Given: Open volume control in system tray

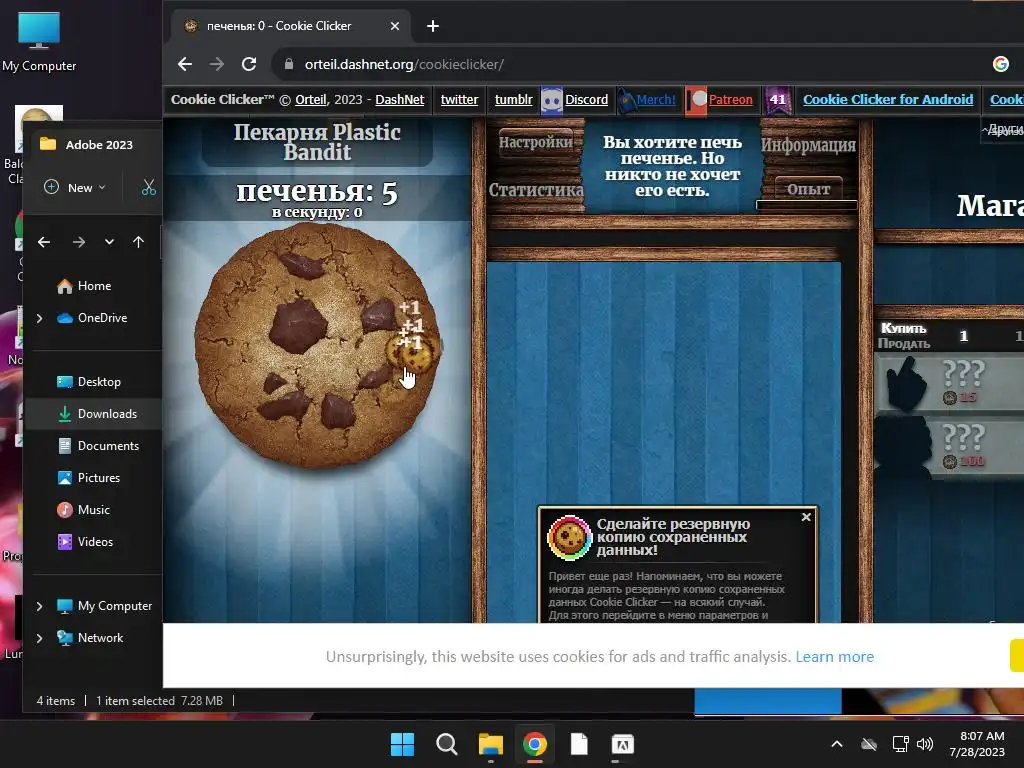Looking at the screenshot, I should [x=925, y=744].
